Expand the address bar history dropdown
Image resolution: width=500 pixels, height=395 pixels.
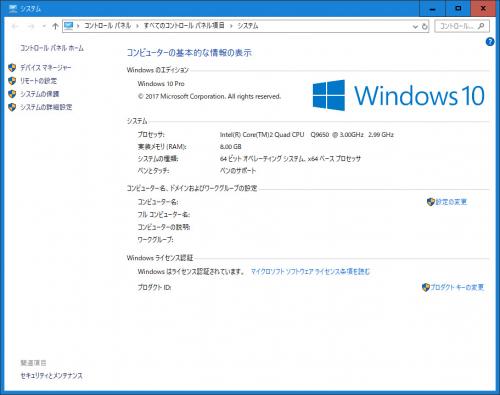pyautogui.click(x=415, y=26)
